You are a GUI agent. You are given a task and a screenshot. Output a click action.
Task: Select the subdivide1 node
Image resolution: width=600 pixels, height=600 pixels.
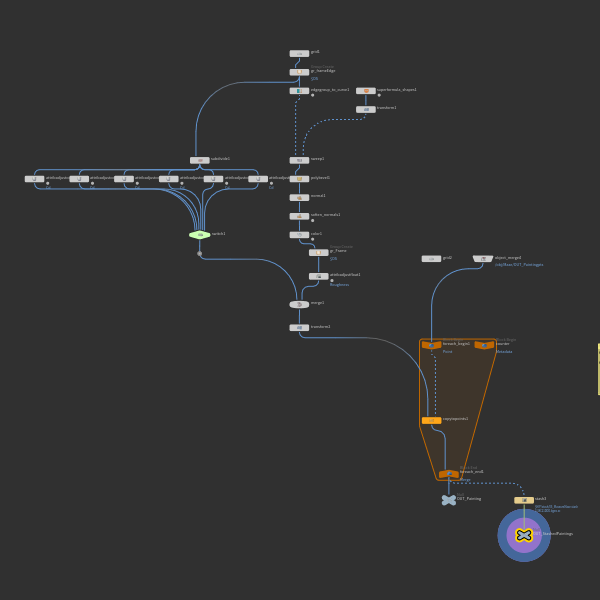[200, 160]
